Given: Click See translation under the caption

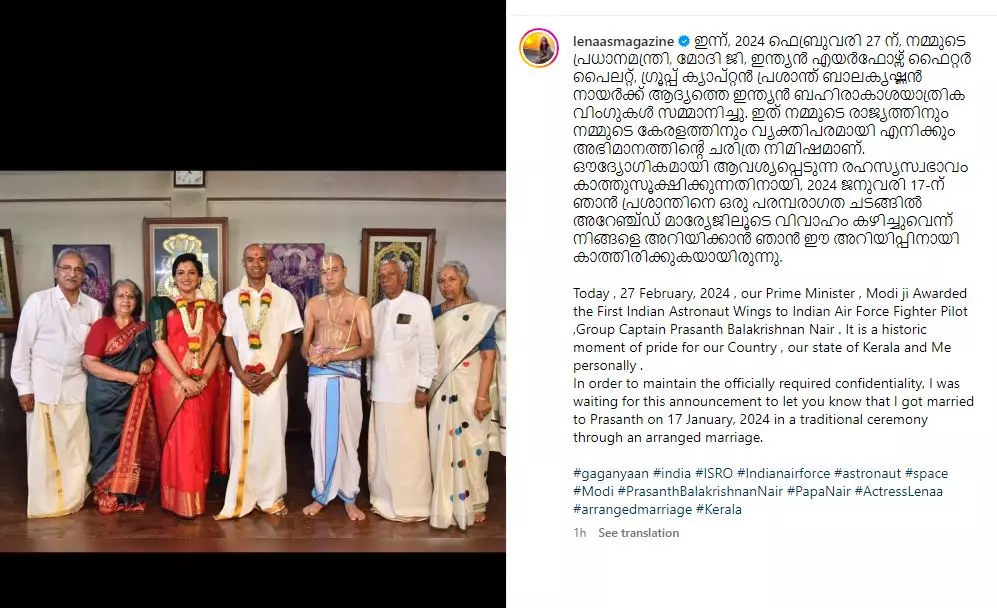Looking at the screenshot, I should tap(638, 533).
